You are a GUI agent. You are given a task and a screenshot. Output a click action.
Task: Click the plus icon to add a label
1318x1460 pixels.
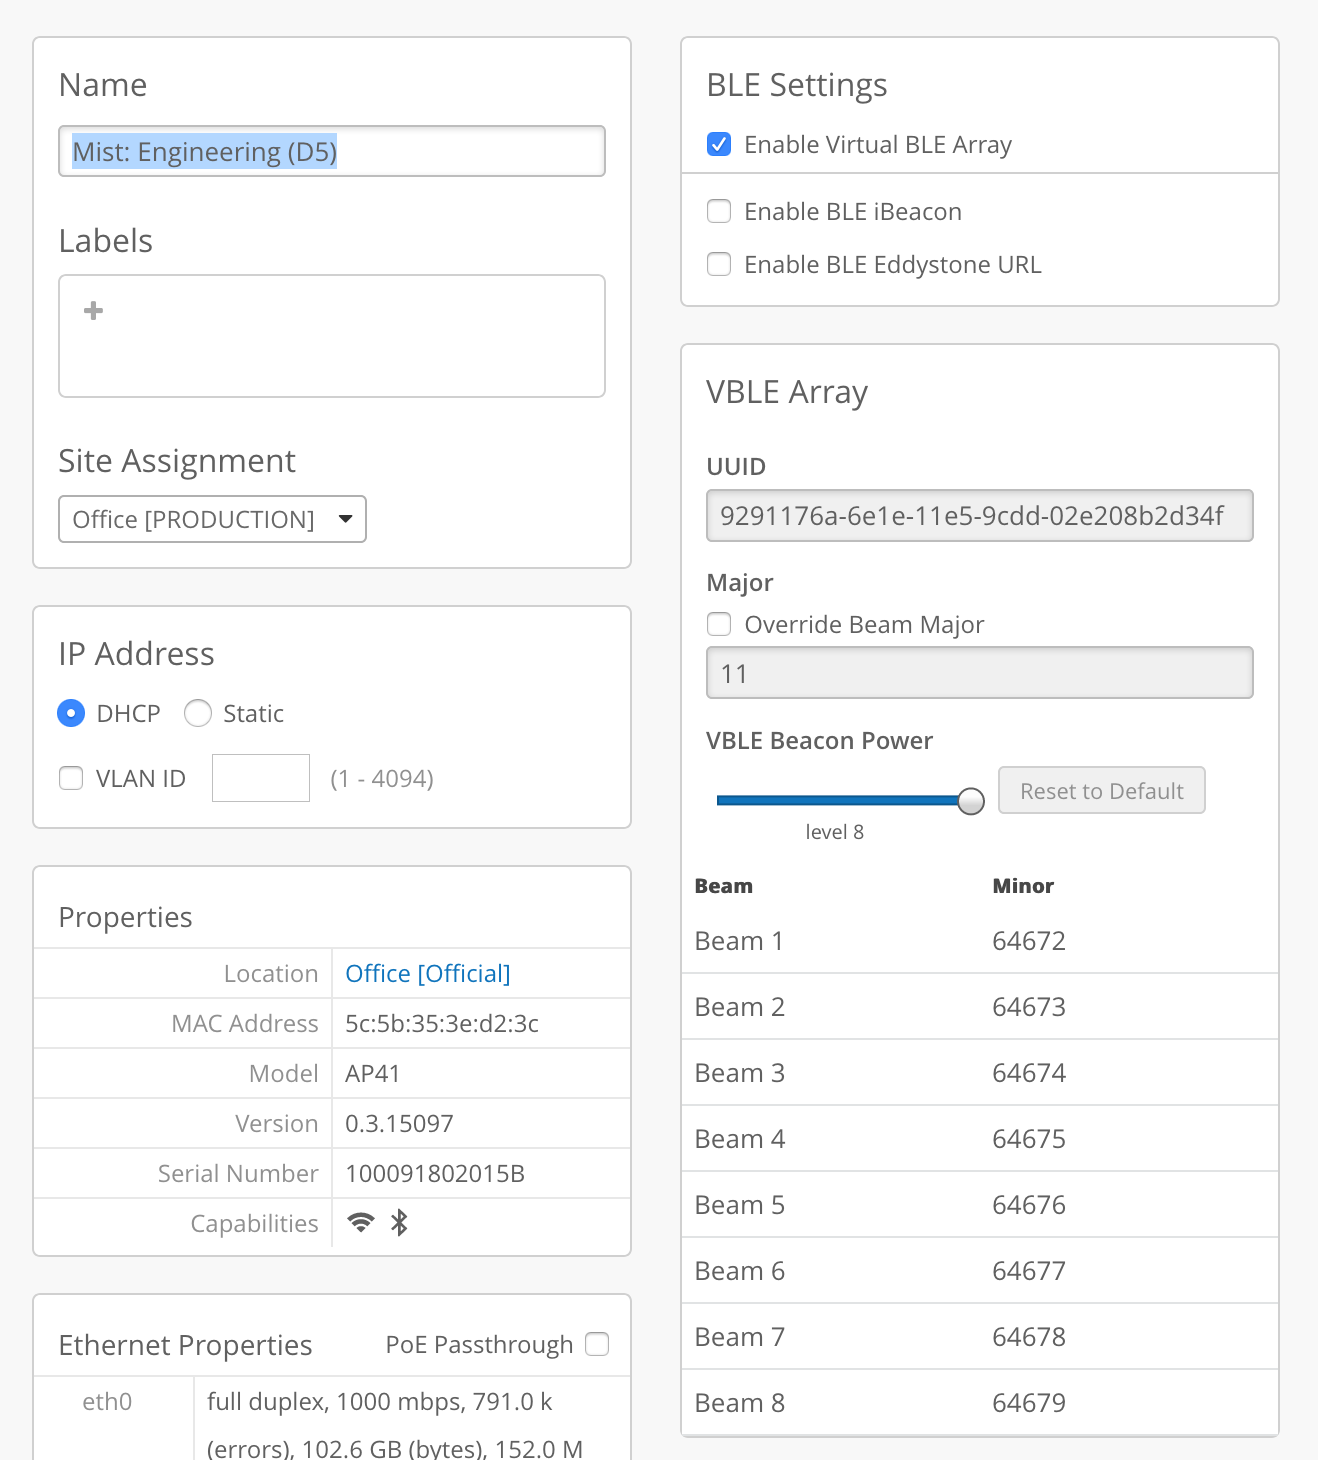point(94,311)
